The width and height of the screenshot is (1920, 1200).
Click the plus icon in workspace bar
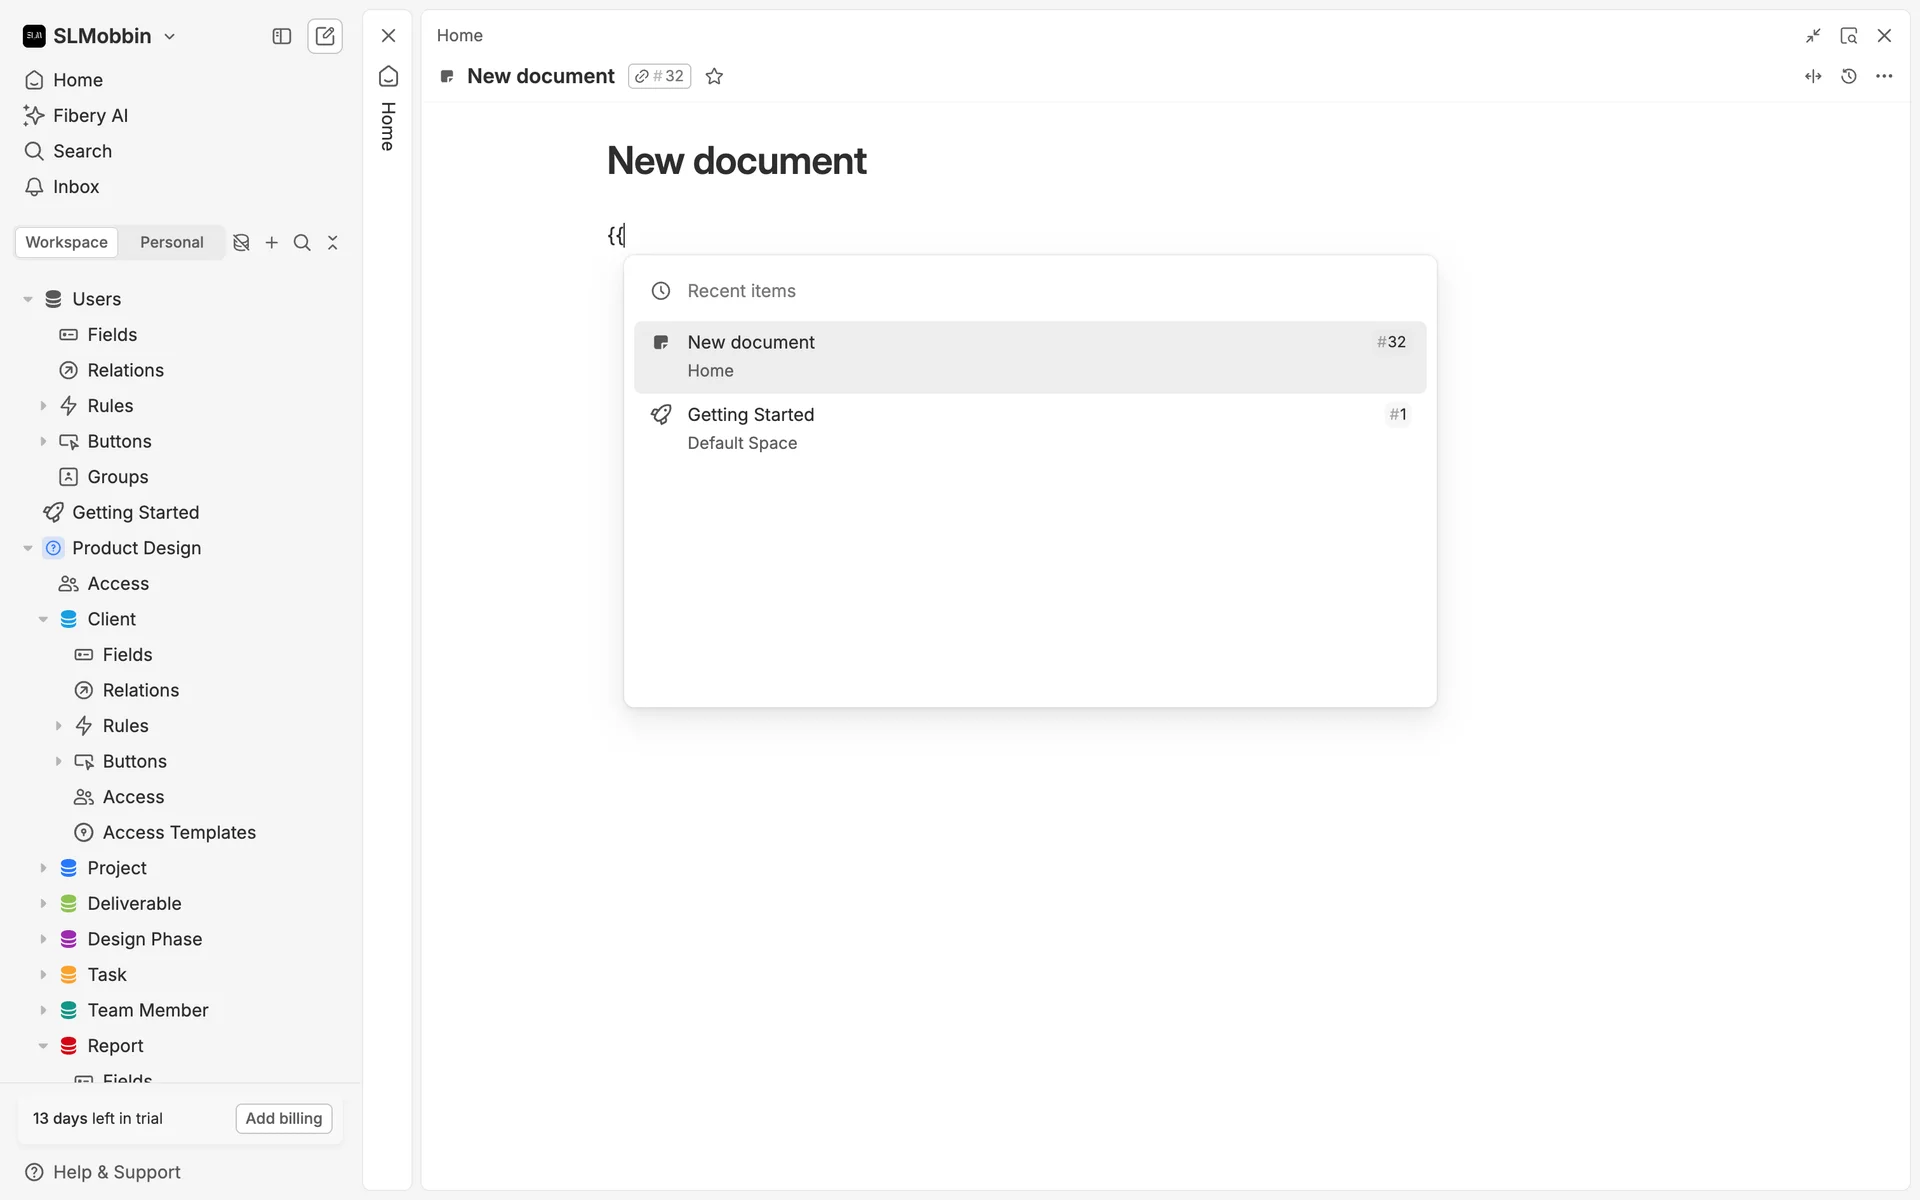coord(272,243)
